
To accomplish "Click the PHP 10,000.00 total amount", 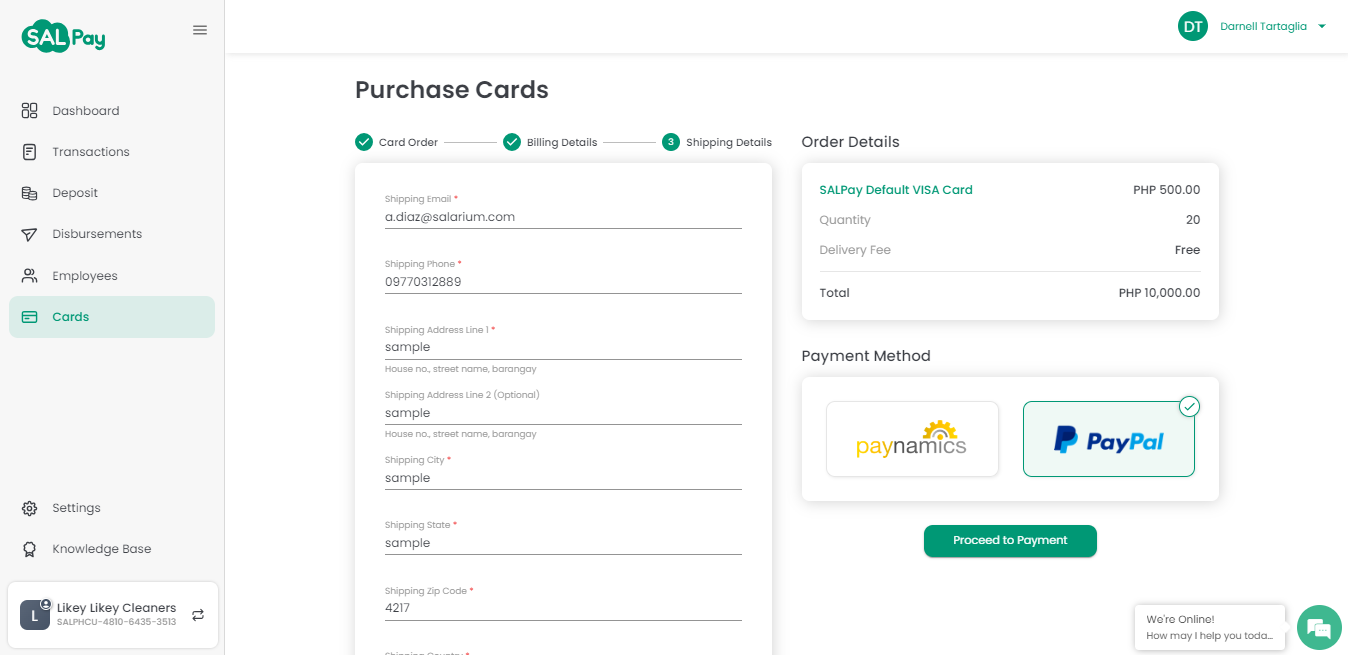I will (x=1159, y=293).
